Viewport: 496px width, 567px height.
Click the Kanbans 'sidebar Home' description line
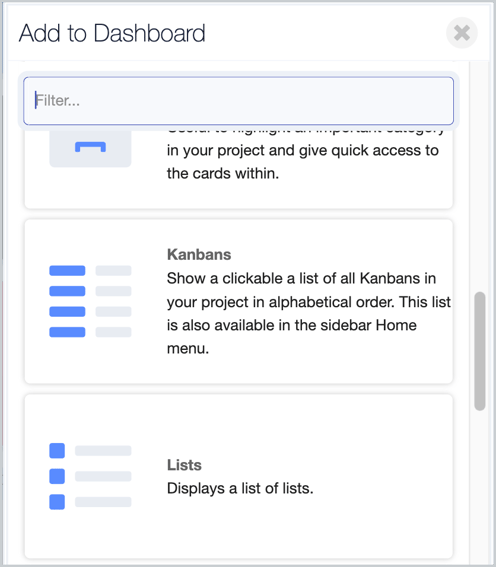(x=292, y=325)
